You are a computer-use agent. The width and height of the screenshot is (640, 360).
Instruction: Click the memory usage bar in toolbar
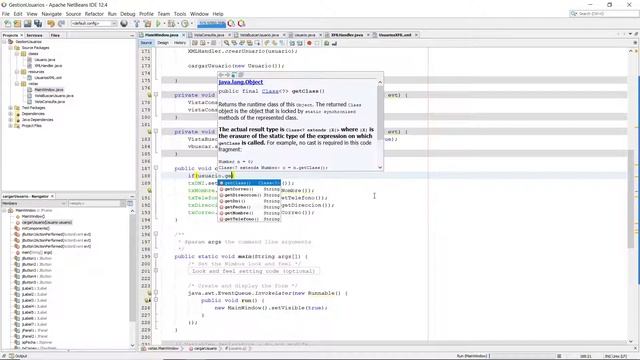(211, 24)
